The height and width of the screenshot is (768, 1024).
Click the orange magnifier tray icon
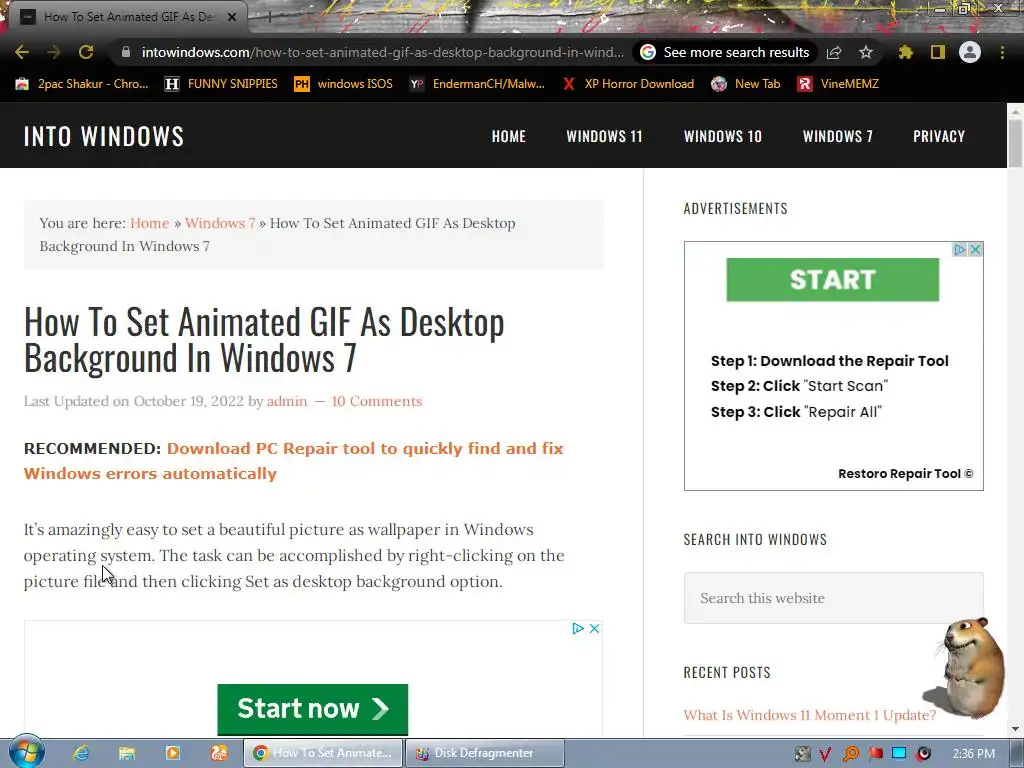[850, 754]
